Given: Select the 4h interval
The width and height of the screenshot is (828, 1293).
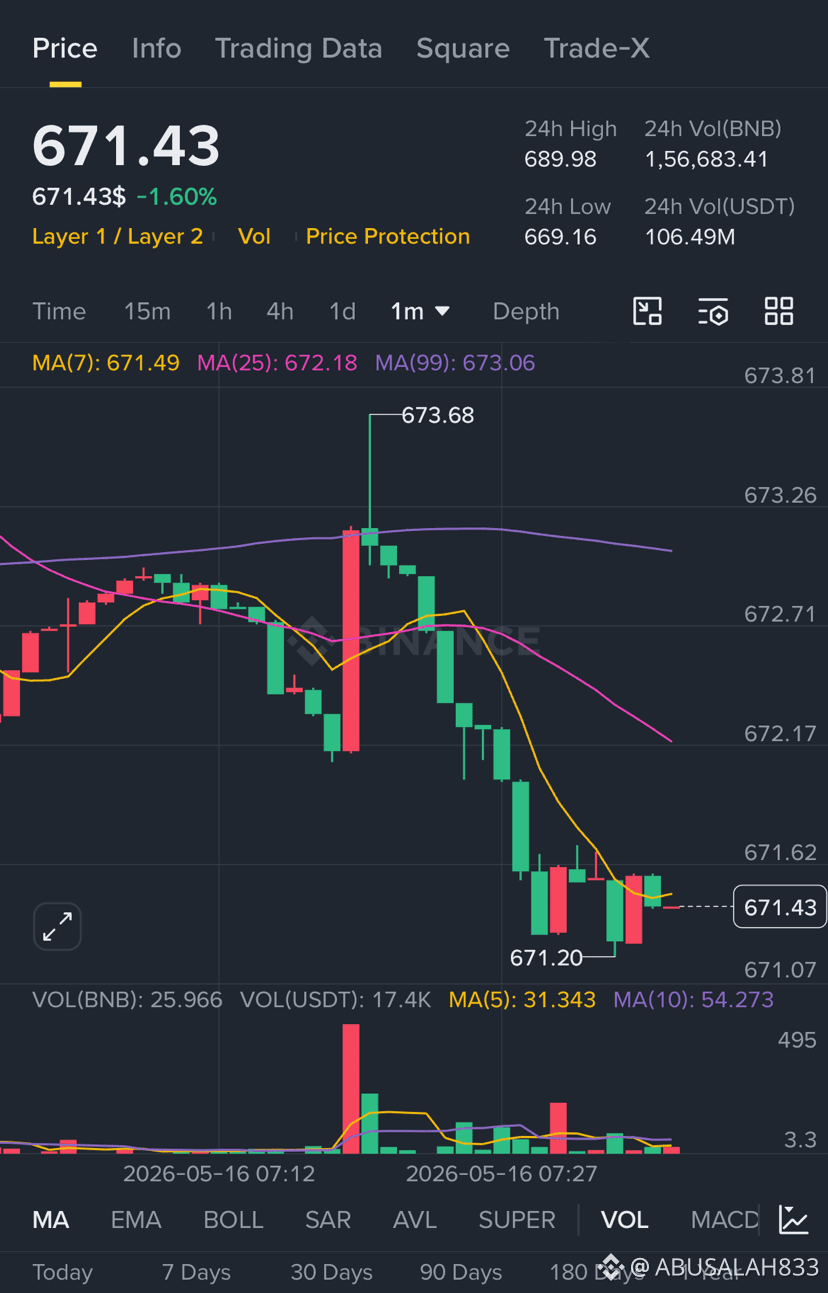Looking at the screenshot, I should 280,311.
